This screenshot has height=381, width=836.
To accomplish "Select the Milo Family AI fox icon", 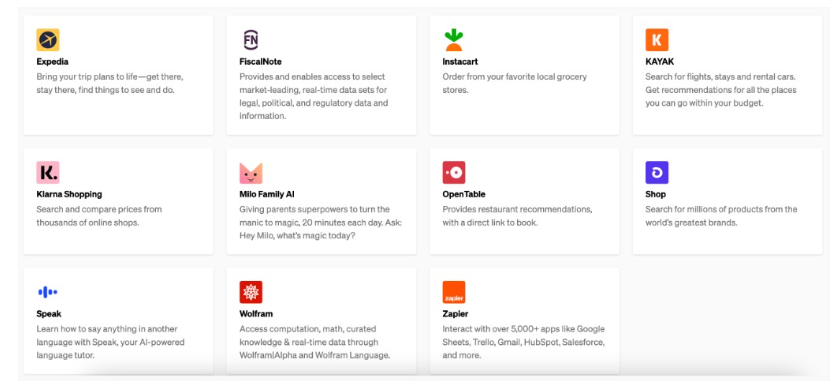I will (251, 173).
